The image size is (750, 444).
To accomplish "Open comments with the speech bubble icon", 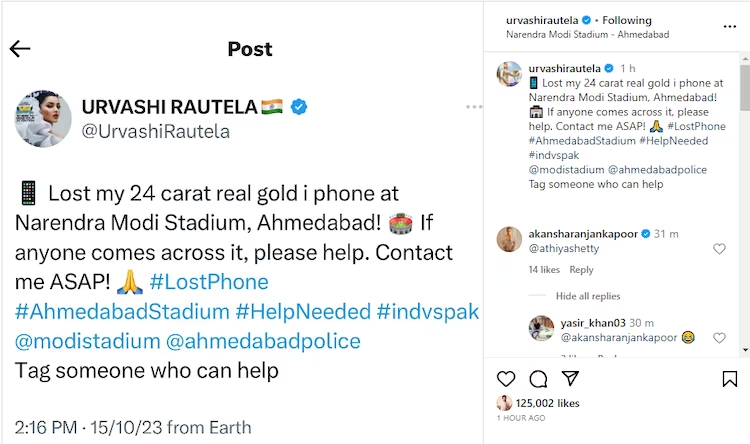I will click(538, 379).
